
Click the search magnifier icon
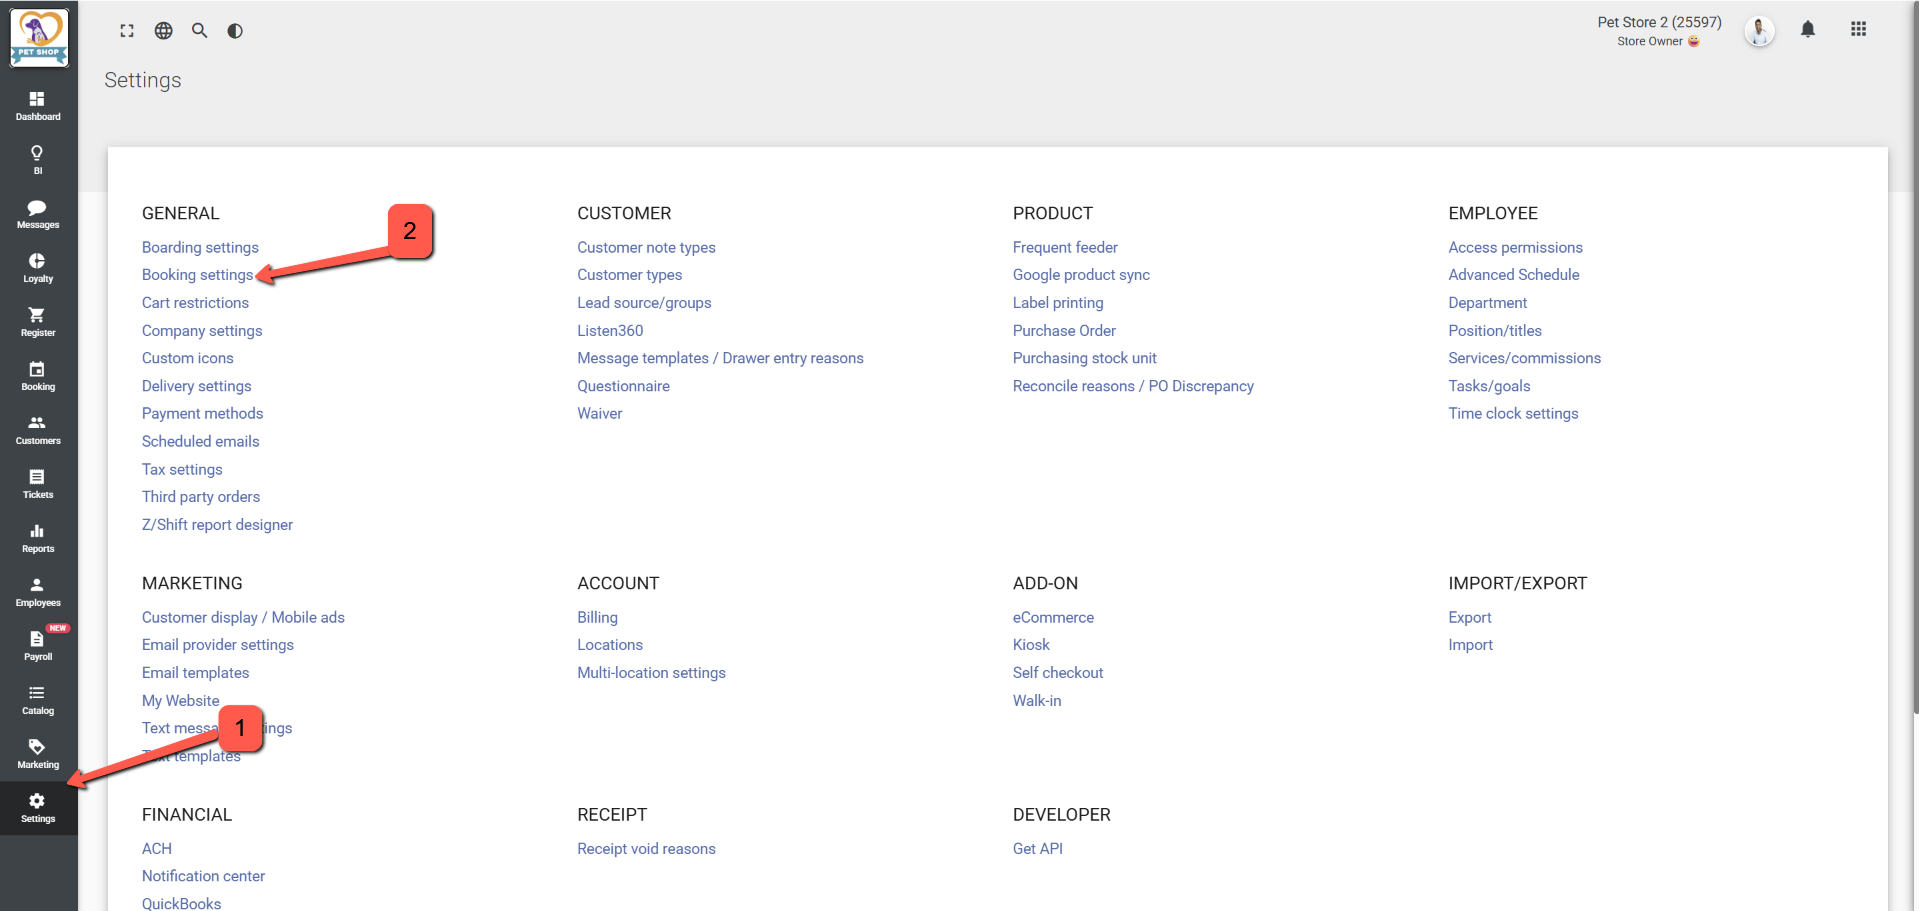coord(200,31)
